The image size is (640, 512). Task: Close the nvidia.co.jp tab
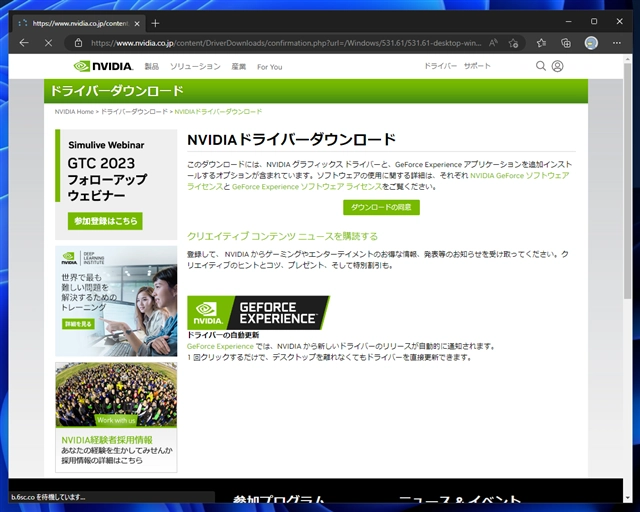(x=137, y=24)
